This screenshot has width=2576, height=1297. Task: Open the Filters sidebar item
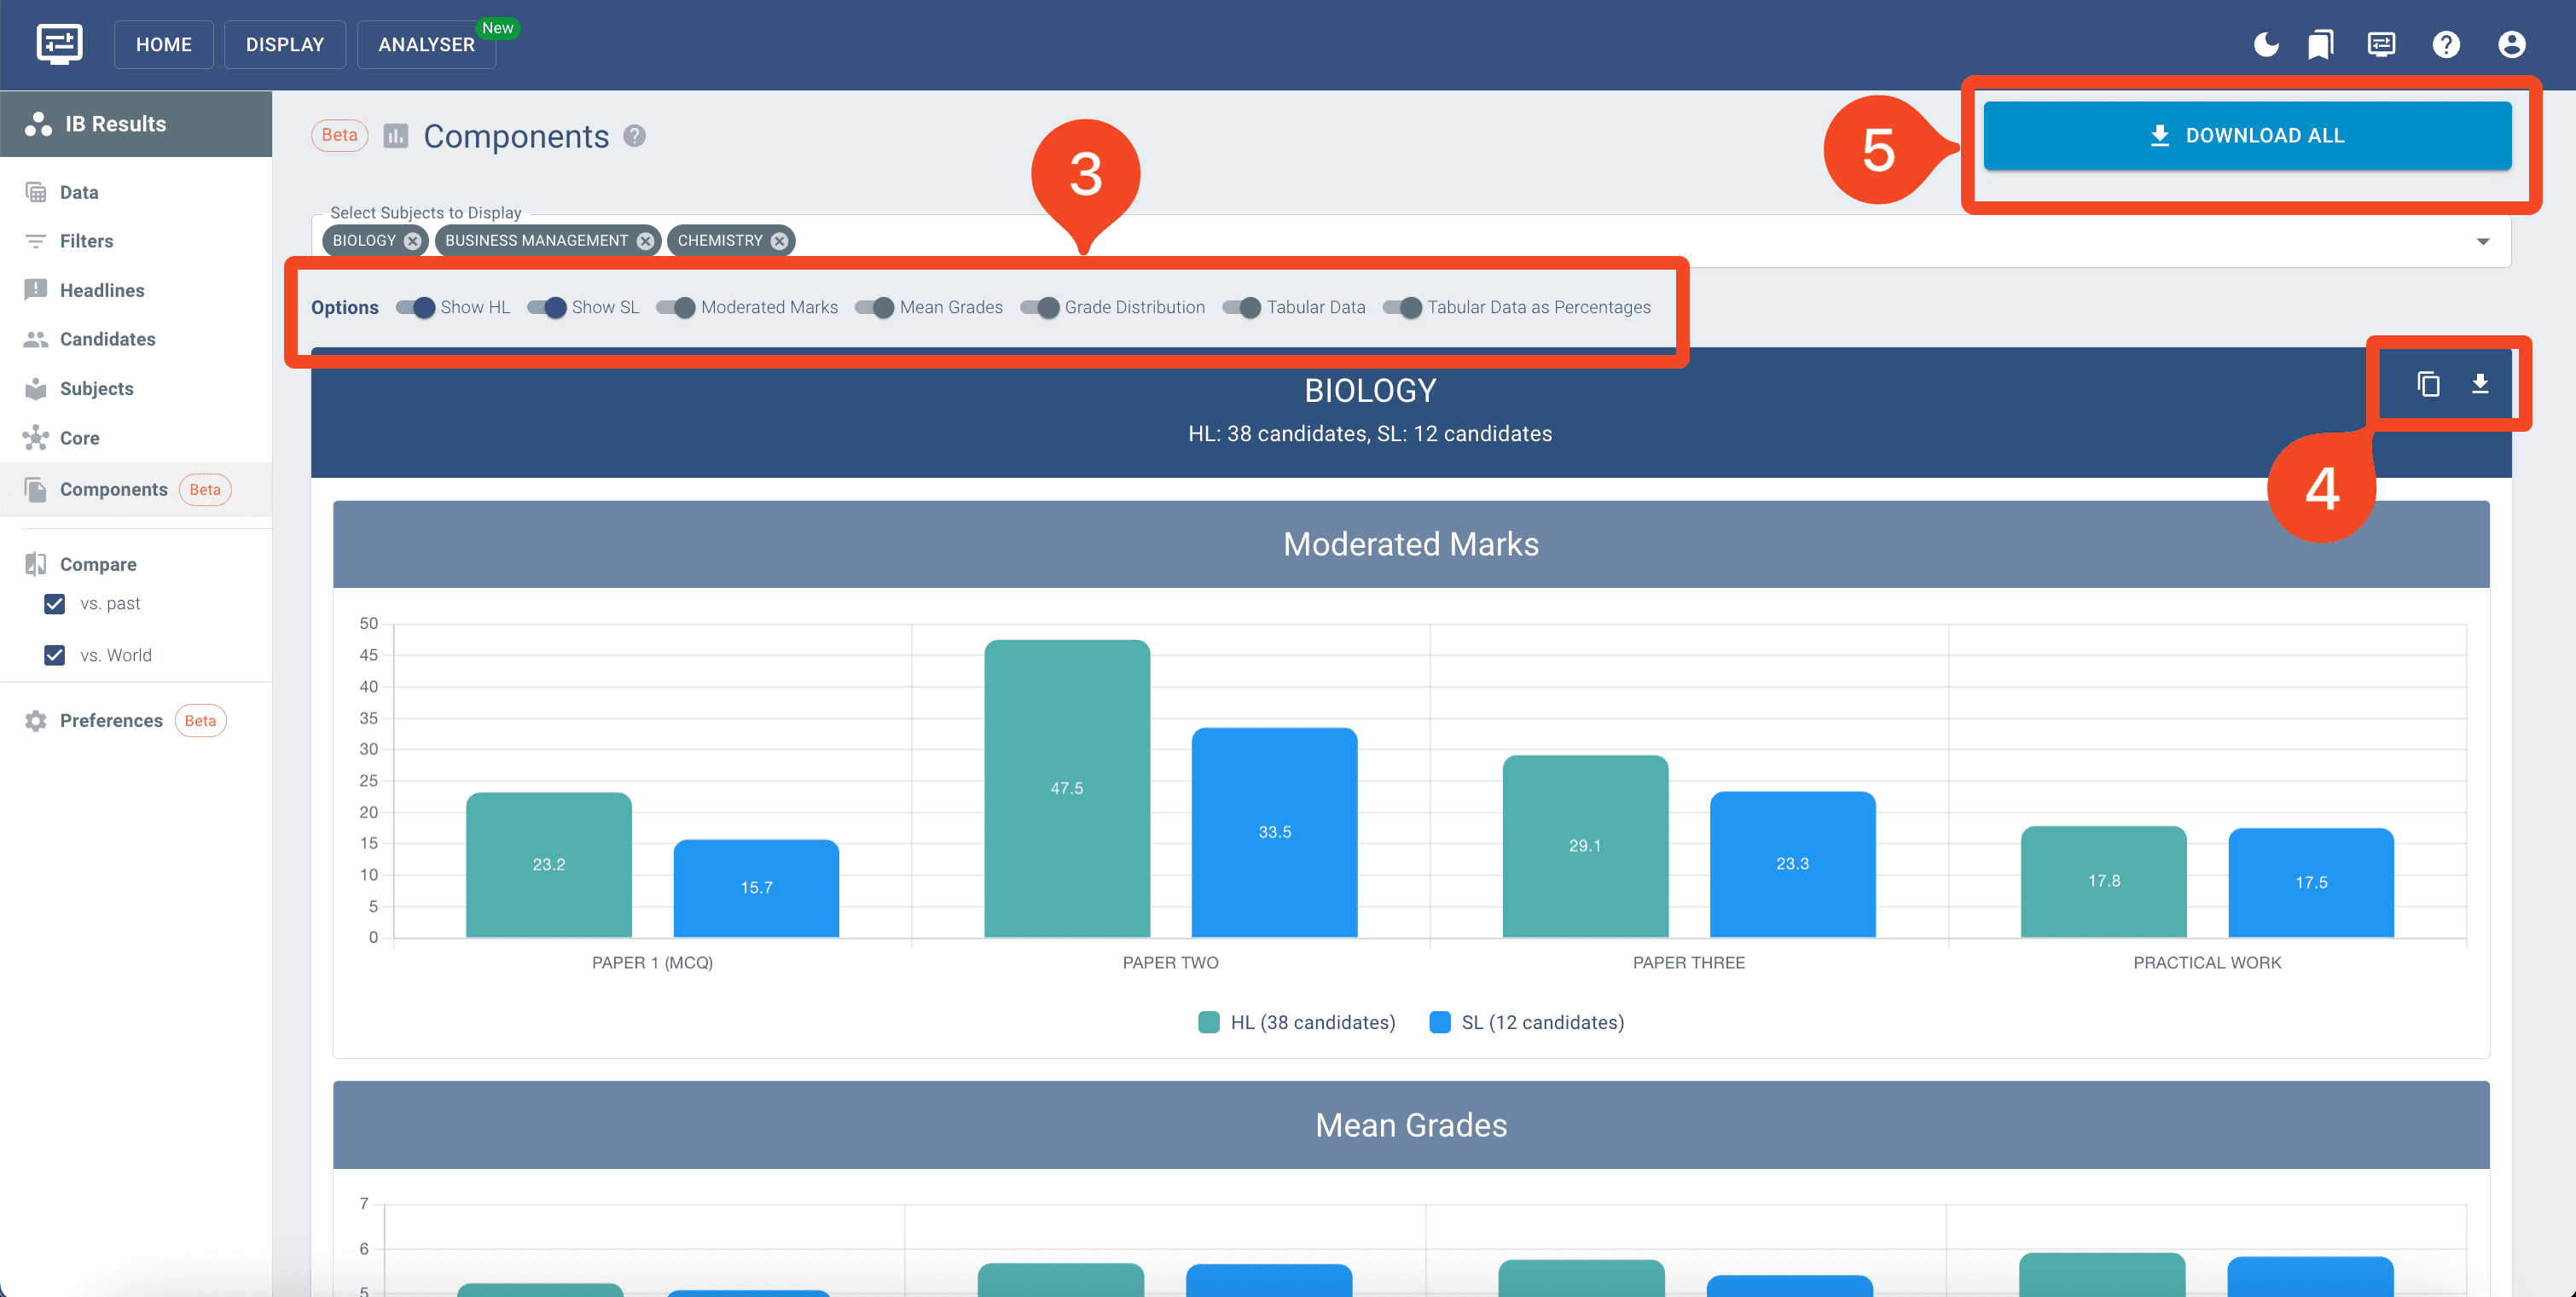point(136,241)
